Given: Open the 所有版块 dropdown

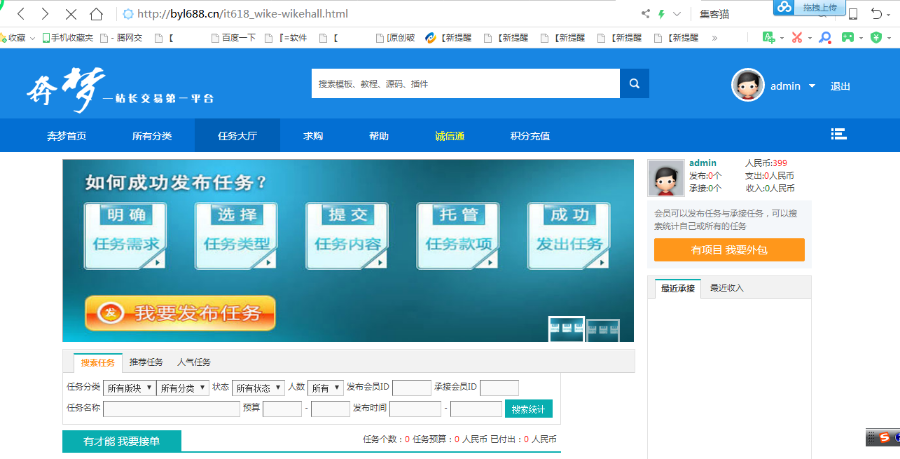Looking at the screenshot, I should point(130,388).
